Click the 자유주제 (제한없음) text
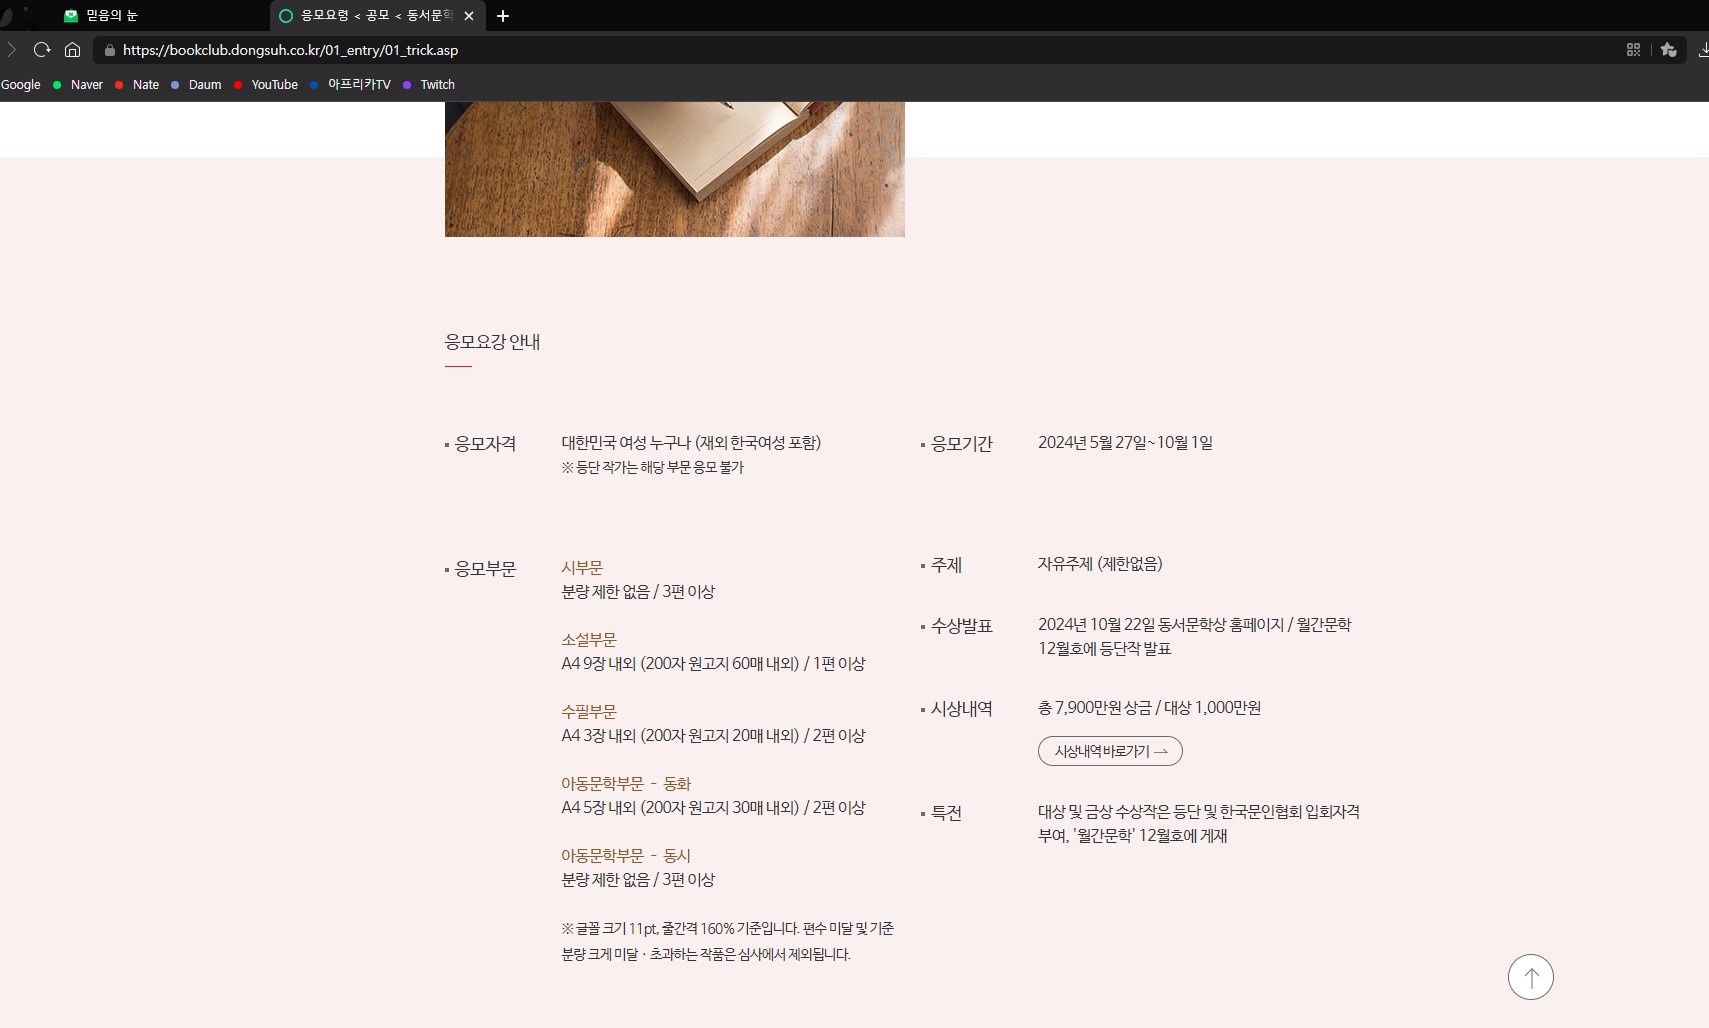 pyautogui.click(x=1100, y=564)
